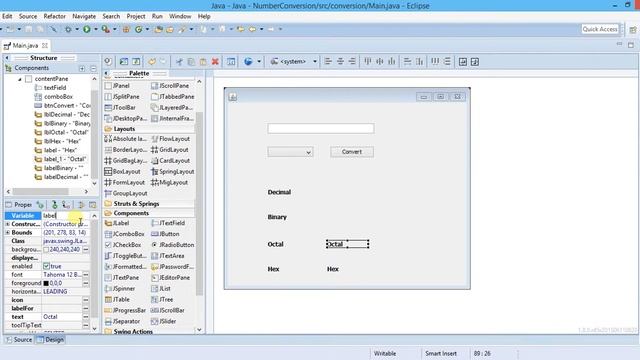Viewport: 640px width, 360px height.
Task: Select JLabel component in the Palette
Action: click(x=117, y=223)
